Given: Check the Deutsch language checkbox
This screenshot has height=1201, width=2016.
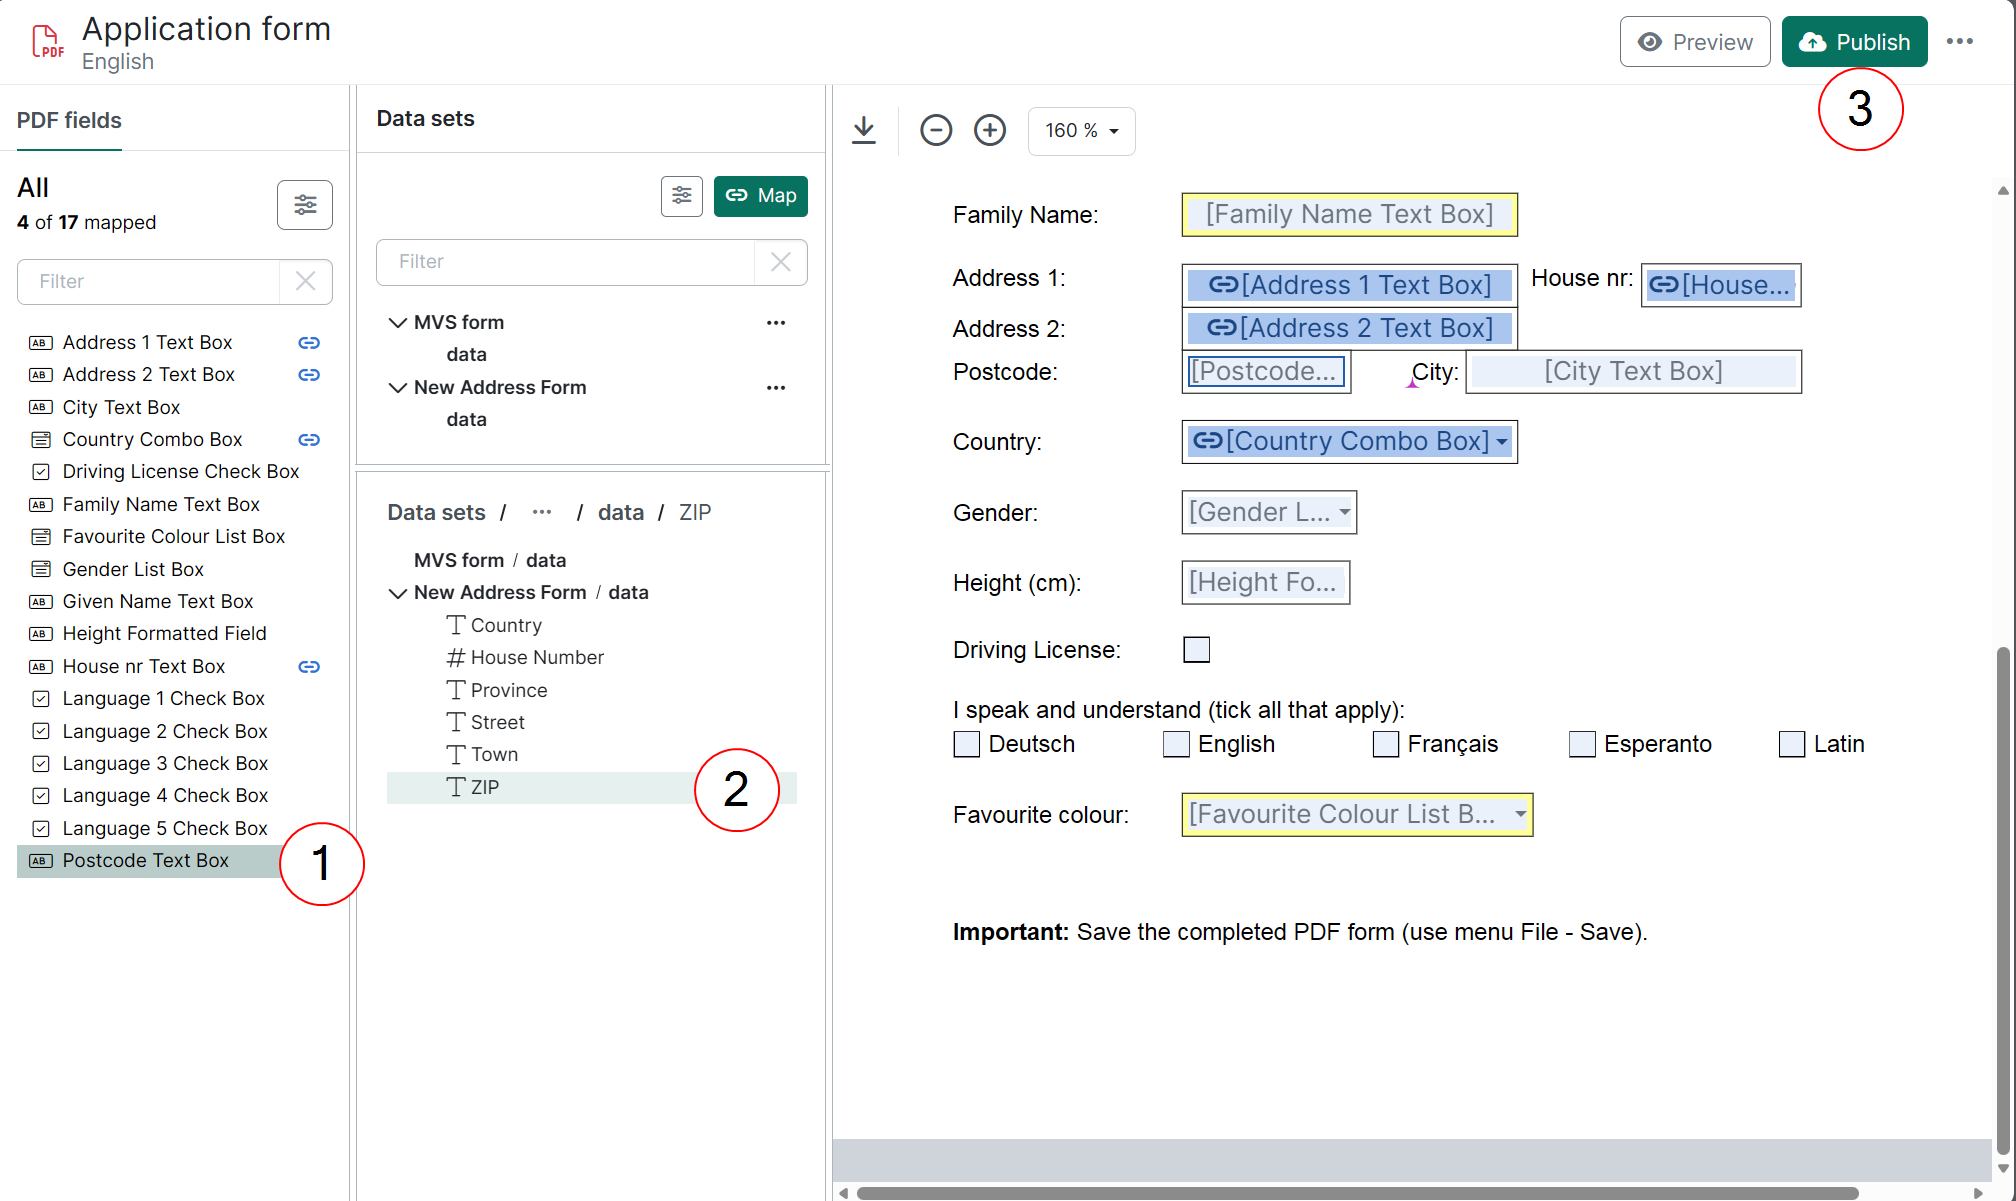Looking at the screenshot, I should coord(967,745).
